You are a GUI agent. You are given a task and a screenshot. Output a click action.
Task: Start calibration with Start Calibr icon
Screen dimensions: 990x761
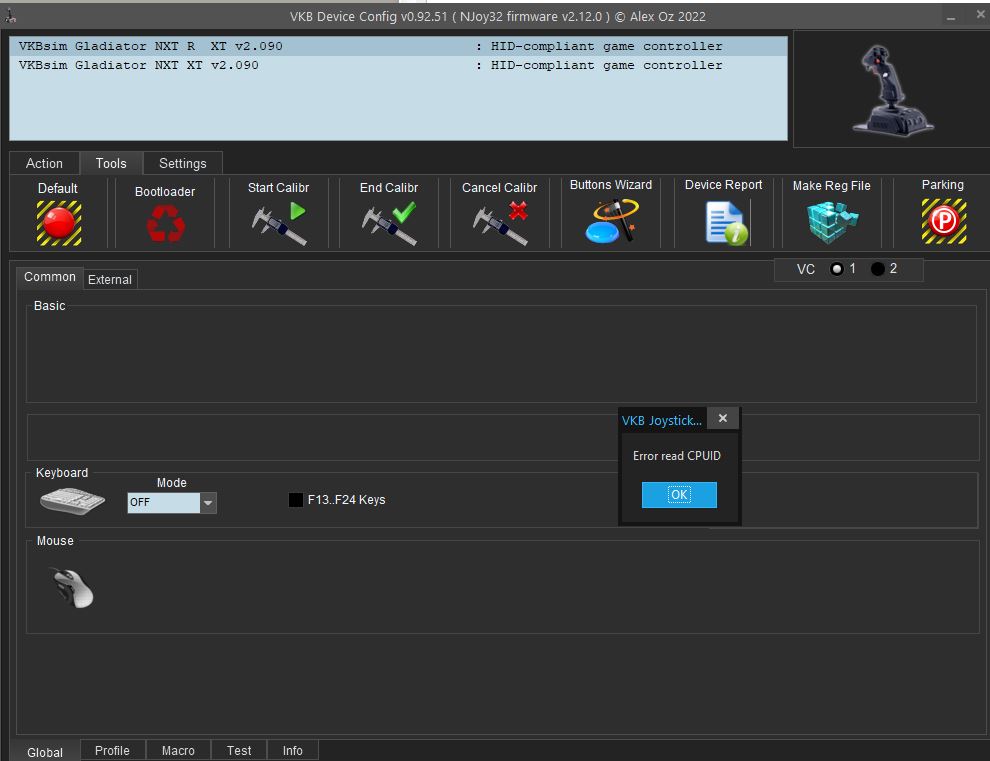pos(279,223)
